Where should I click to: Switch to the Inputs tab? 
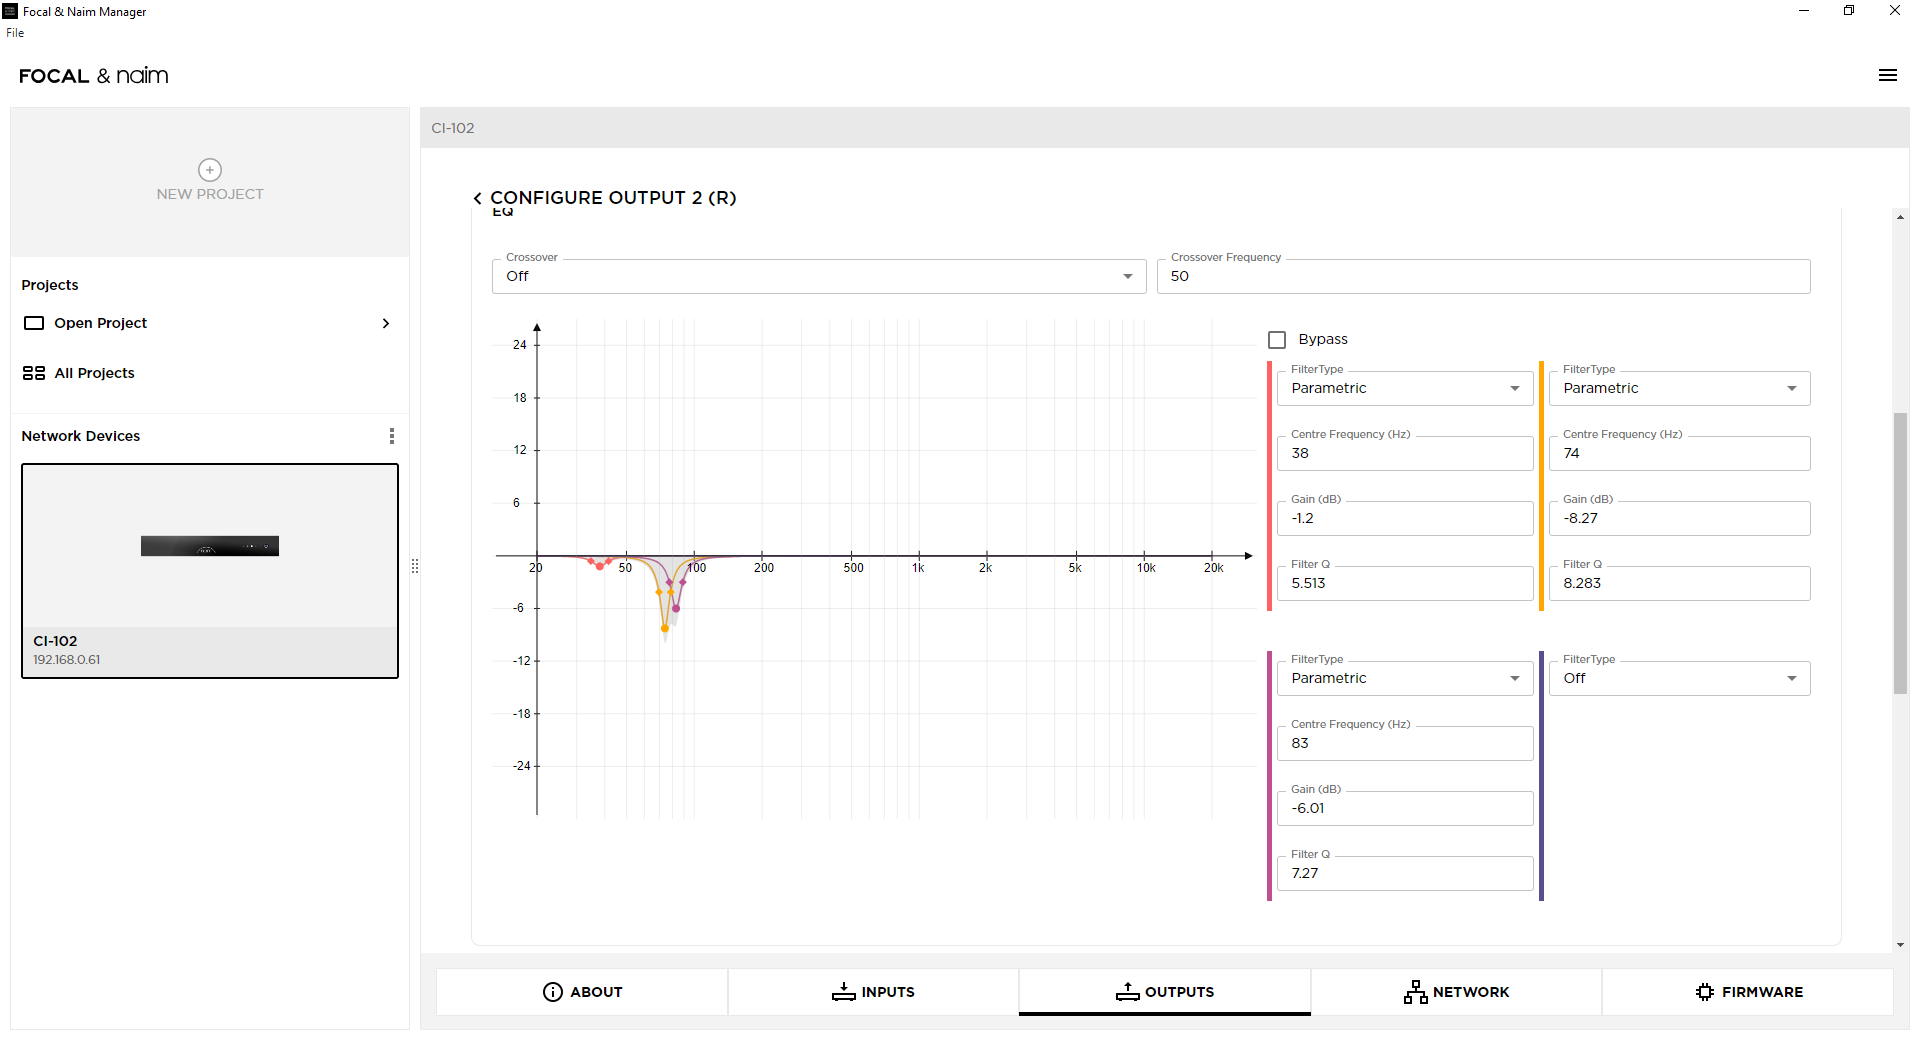pos(873,992)
